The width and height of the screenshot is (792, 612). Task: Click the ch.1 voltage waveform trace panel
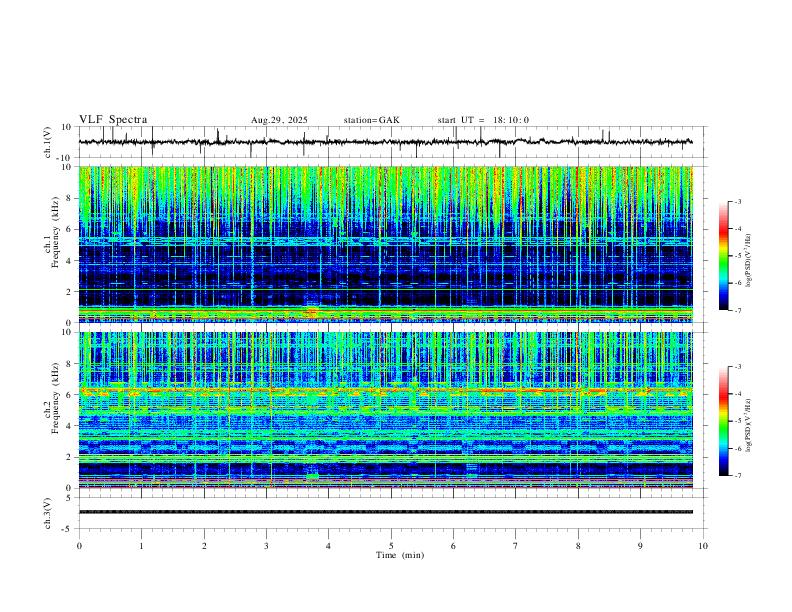click(393, 142)
